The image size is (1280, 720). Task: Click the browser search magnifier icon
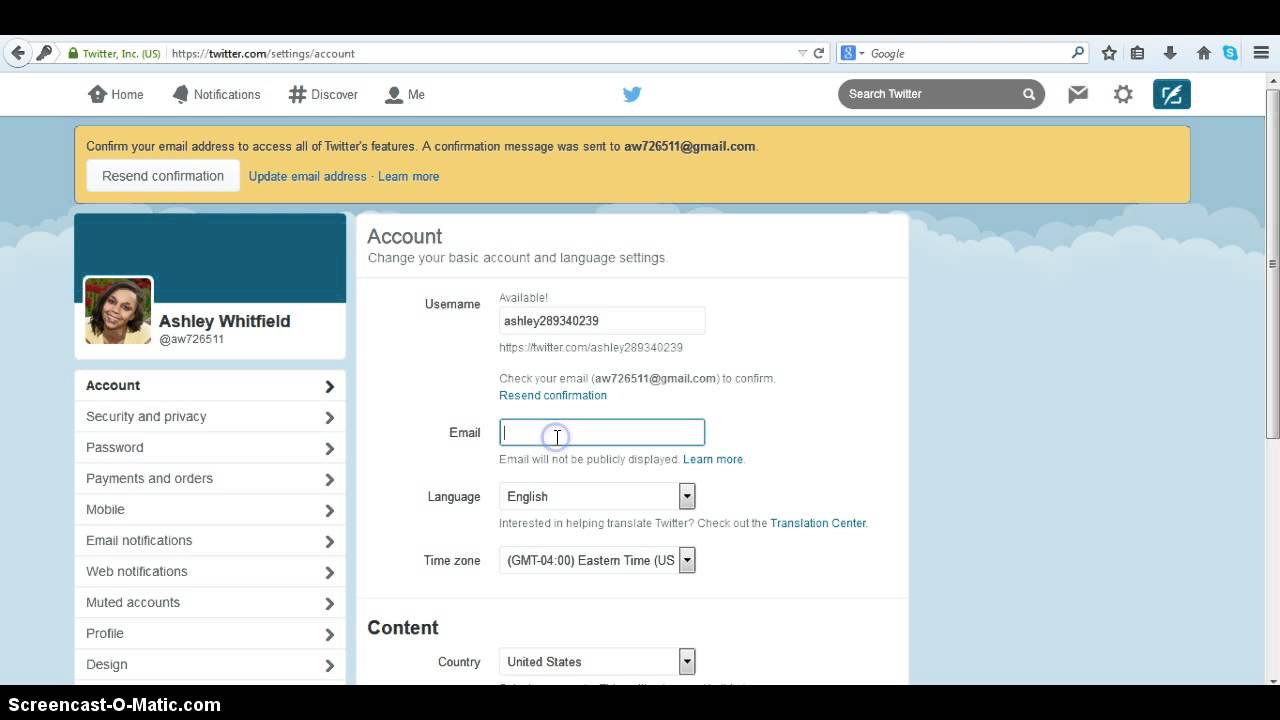(1078, 53)
